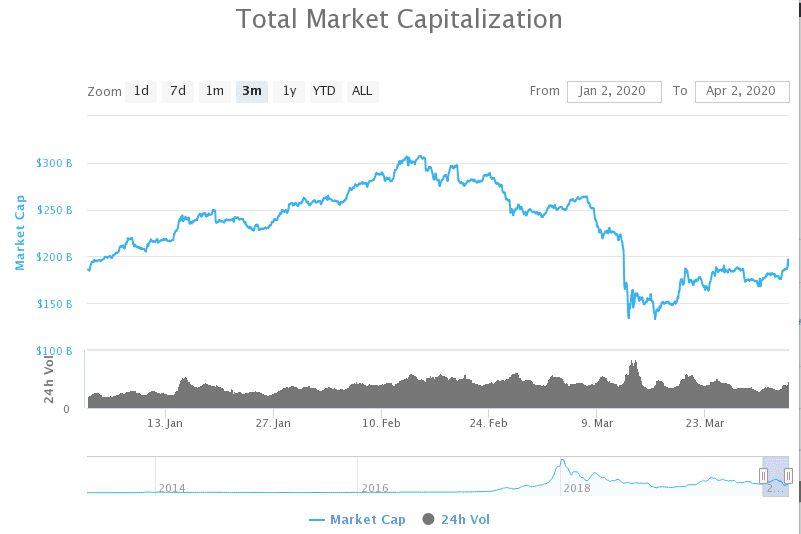The height and width of the screenshot is (534, 801).
Task: Switch chart zoom to 1m
Action: (215, 91)
